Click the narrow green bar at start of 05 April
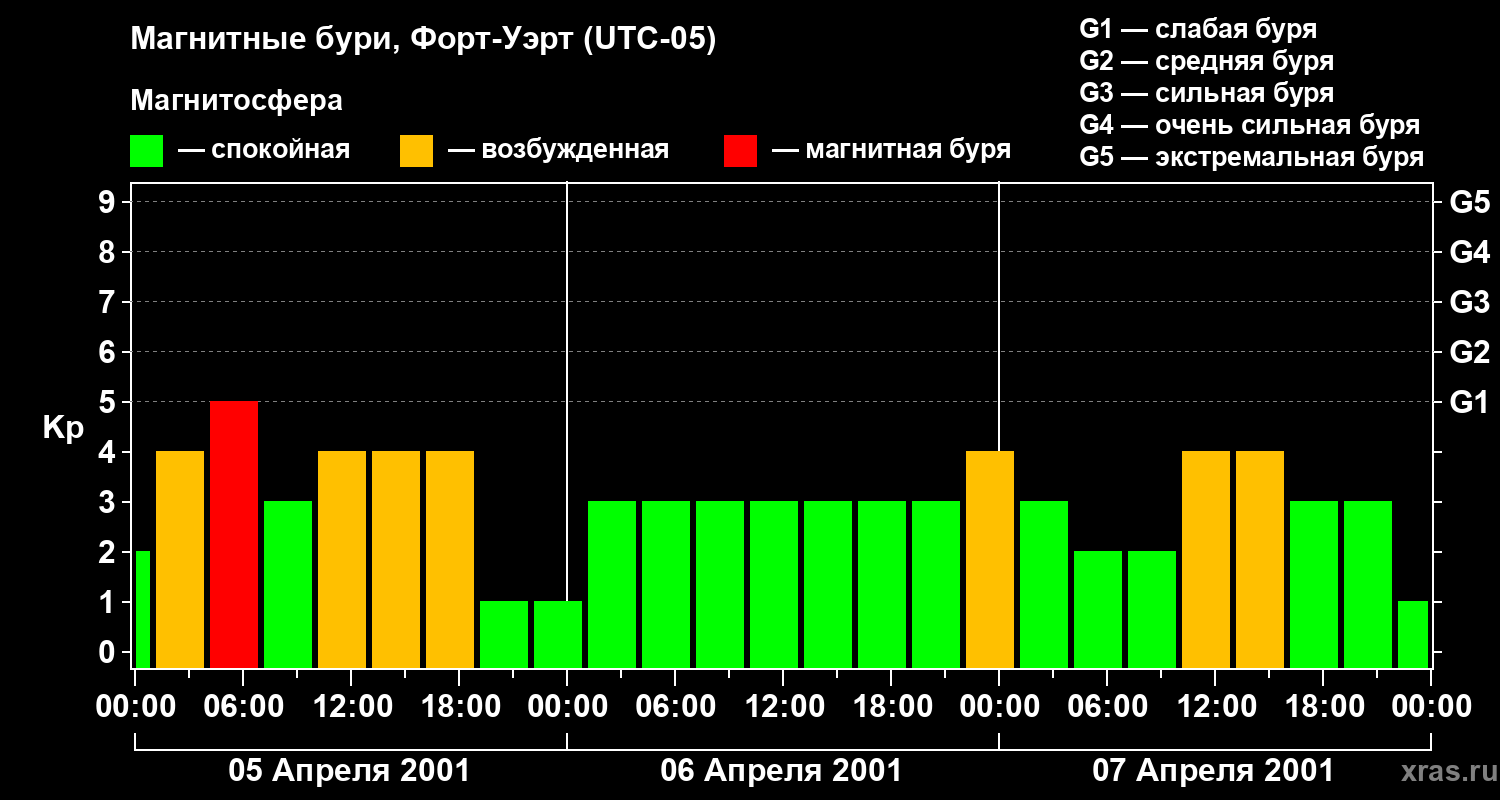This screenshot has height=800, width=1500. tap(142, 609)
